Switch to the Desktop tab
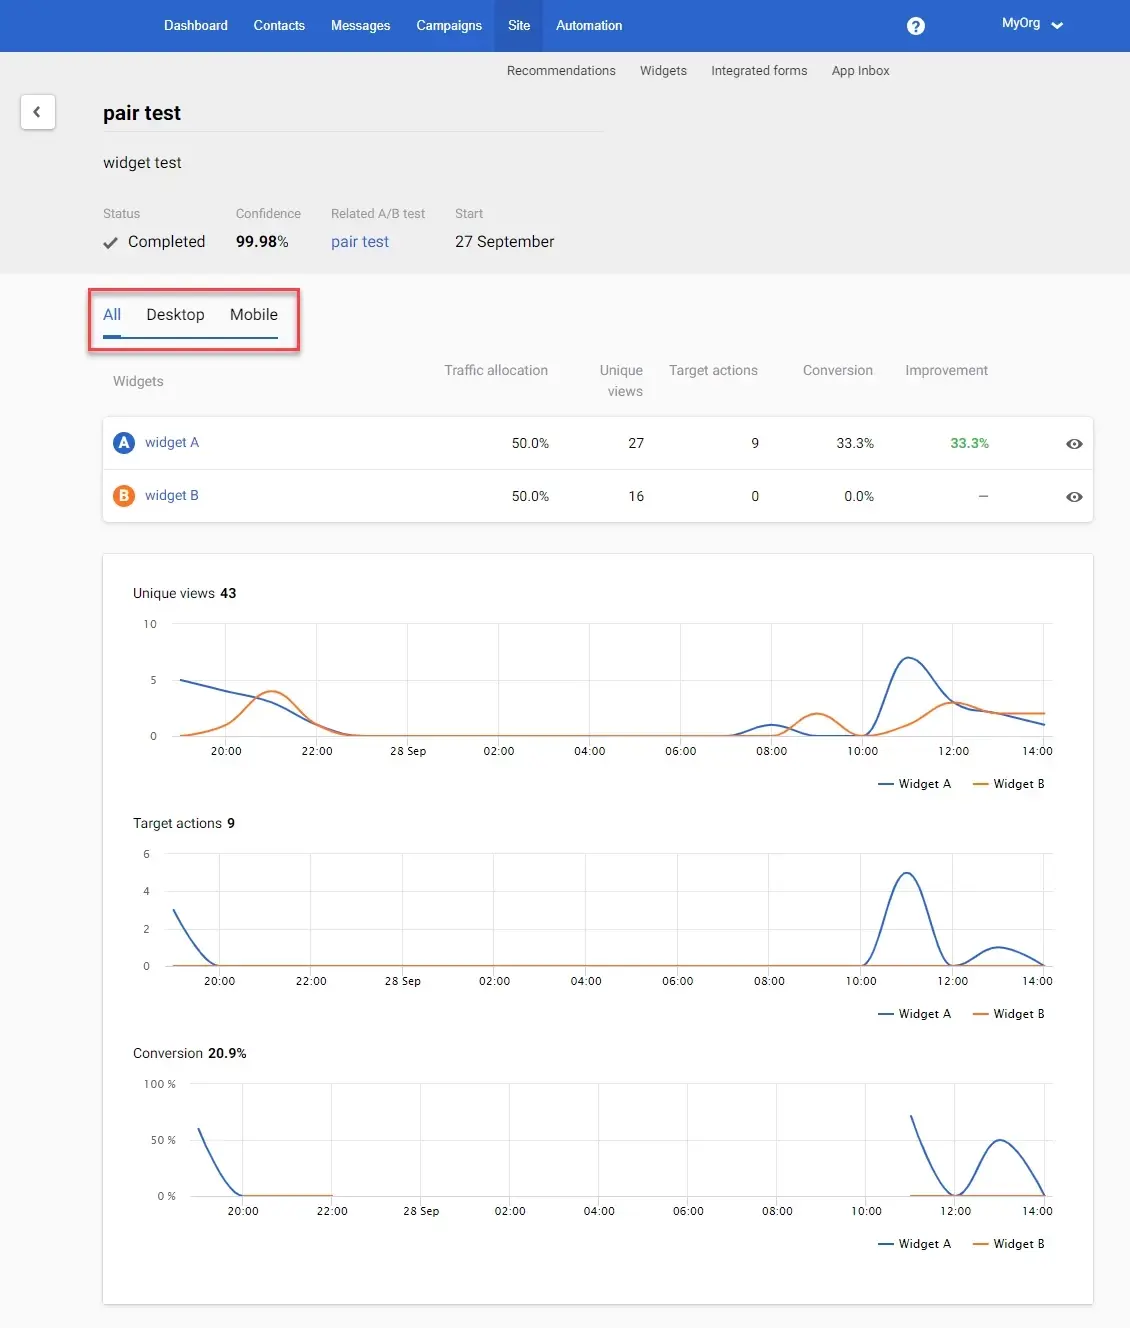1130x1328 pixels. coord(175,314)
